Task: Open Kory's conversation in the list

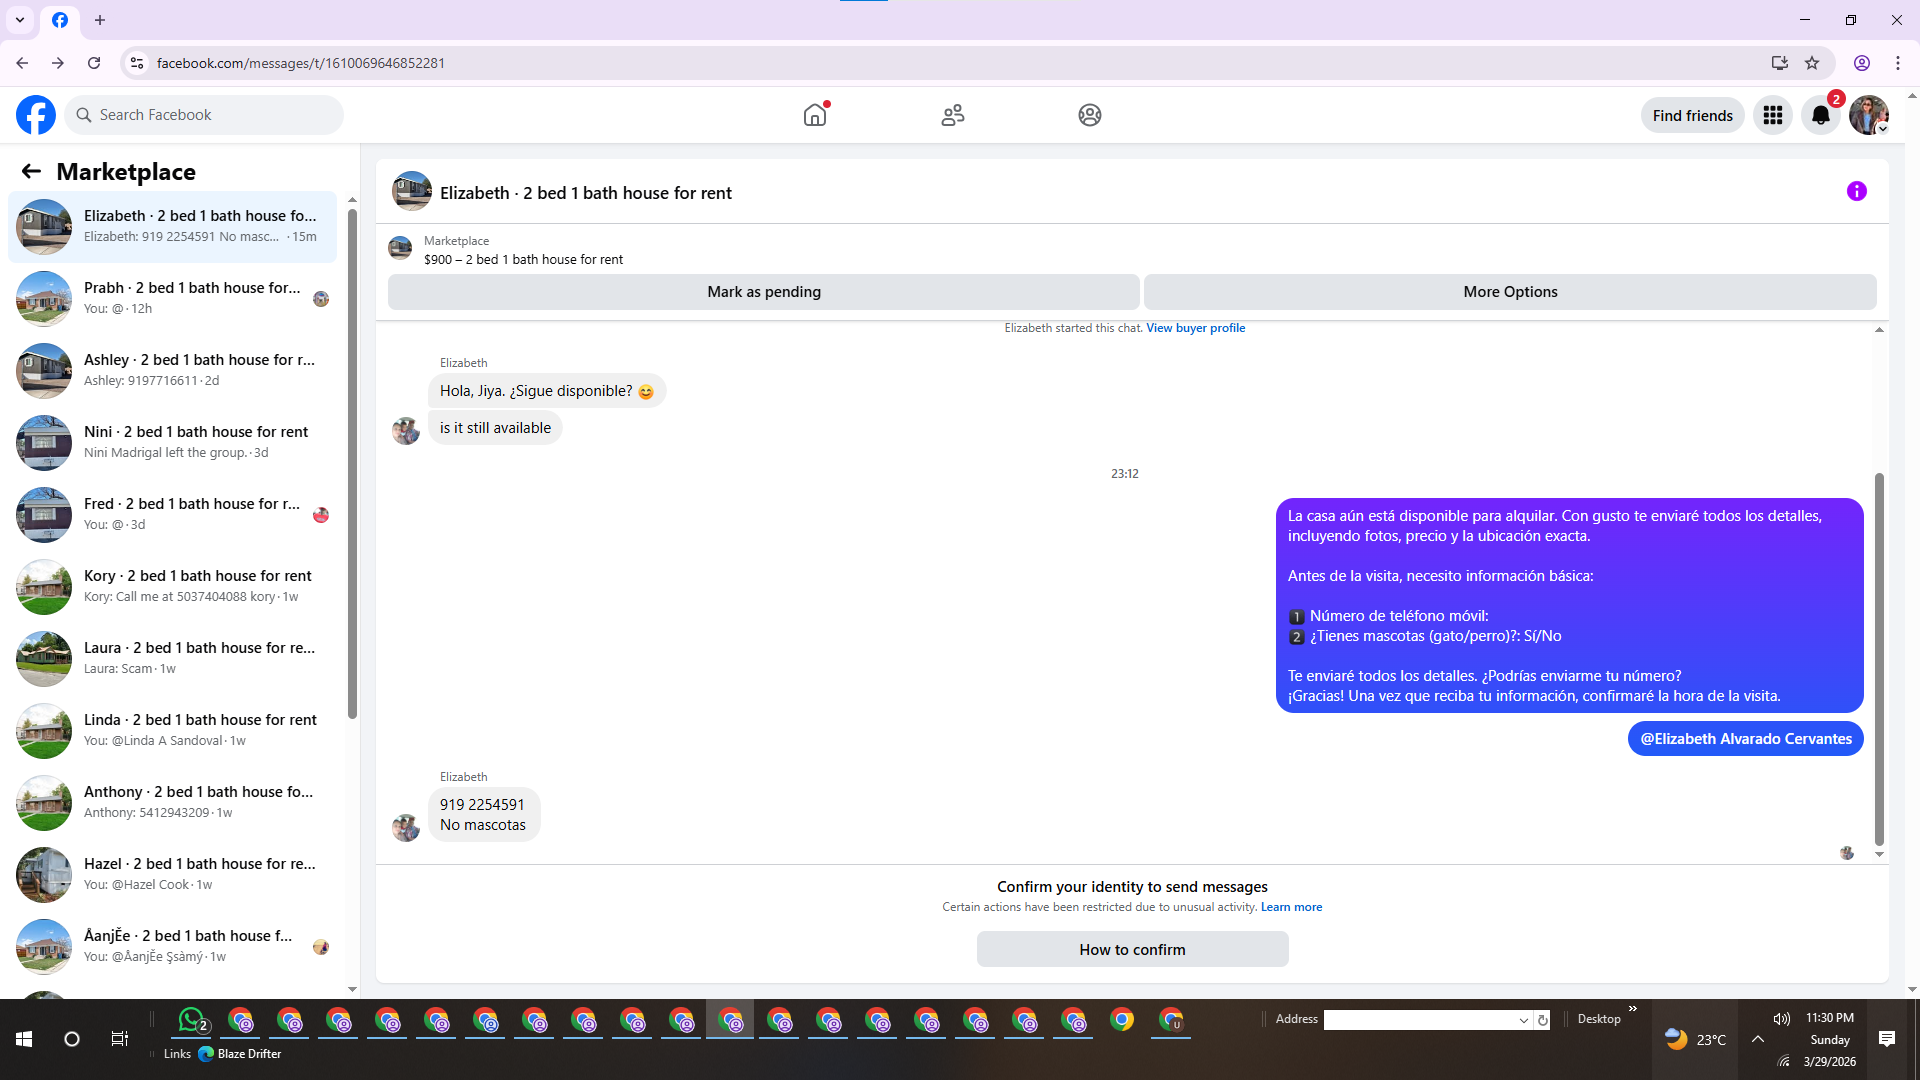Action: point(172,587)
